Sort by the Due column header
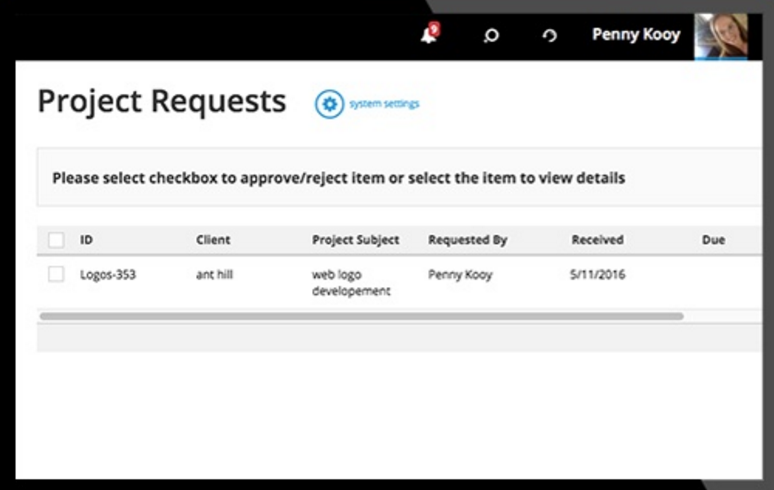This screenshot has width=774, height=490. pyautogui.click(x=713, y=240)
